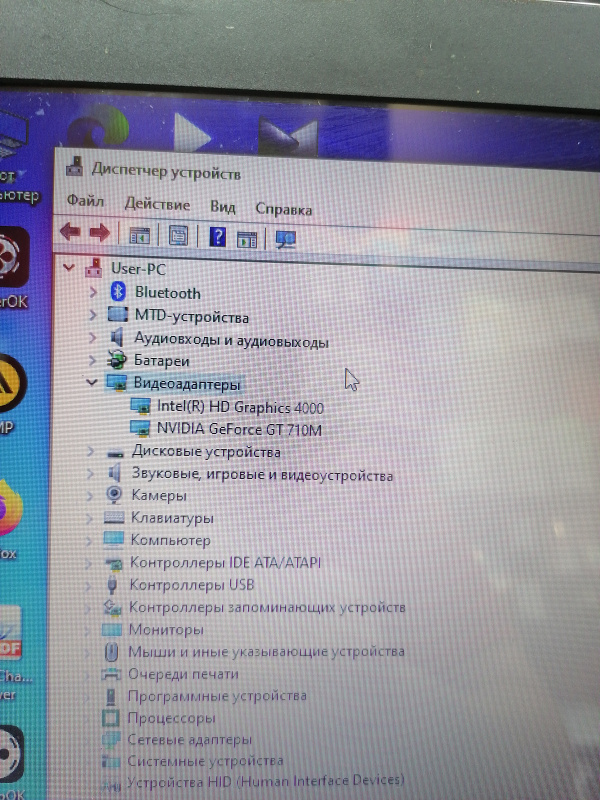
Task: Click the Forward arrow toolbar icon
Action: coord(99,233)
